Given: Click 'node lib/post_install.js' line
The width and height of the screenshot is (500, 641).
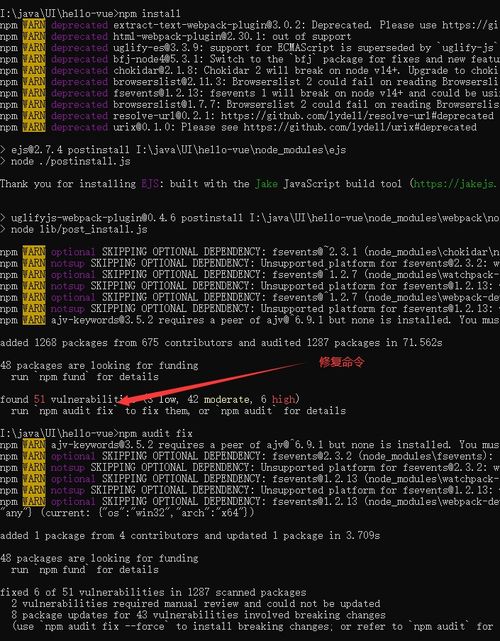Looking at the screenshot, I should point(74,229).
